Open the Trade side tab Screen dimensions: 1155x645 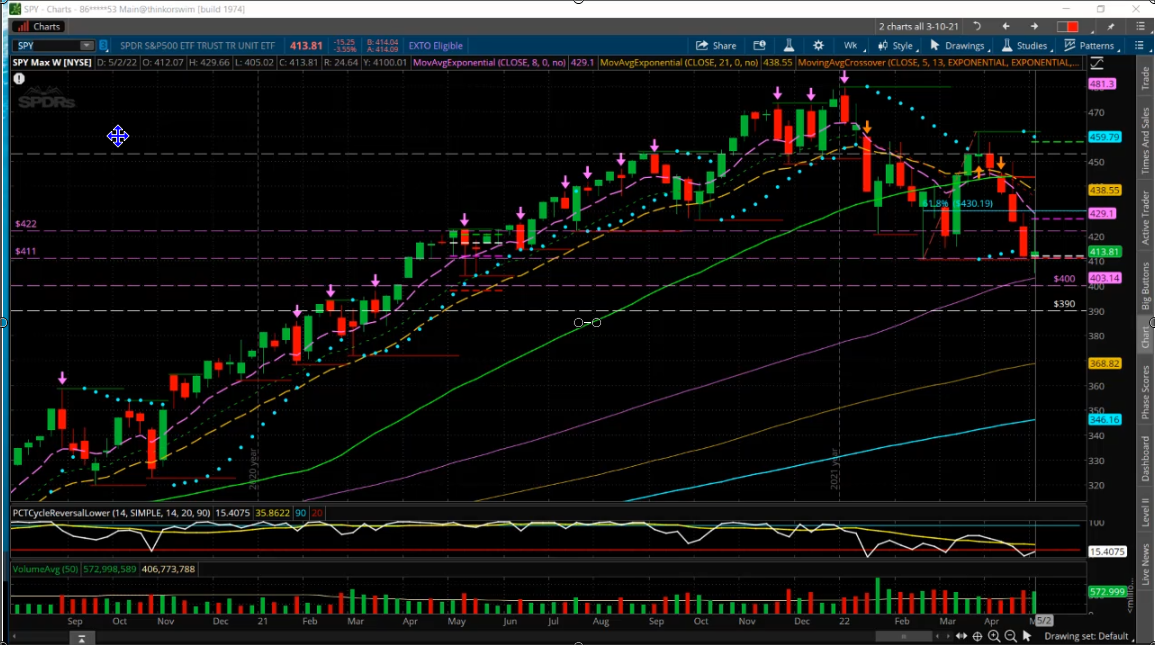(1145, 79)
